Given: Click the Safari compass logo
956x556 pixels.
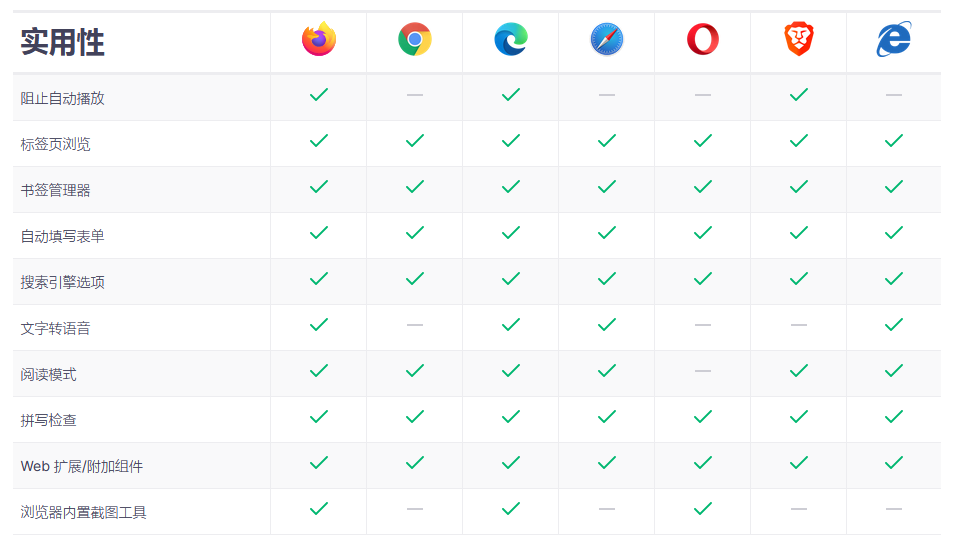Looking at the screenshot, I should tap(607, 40).
